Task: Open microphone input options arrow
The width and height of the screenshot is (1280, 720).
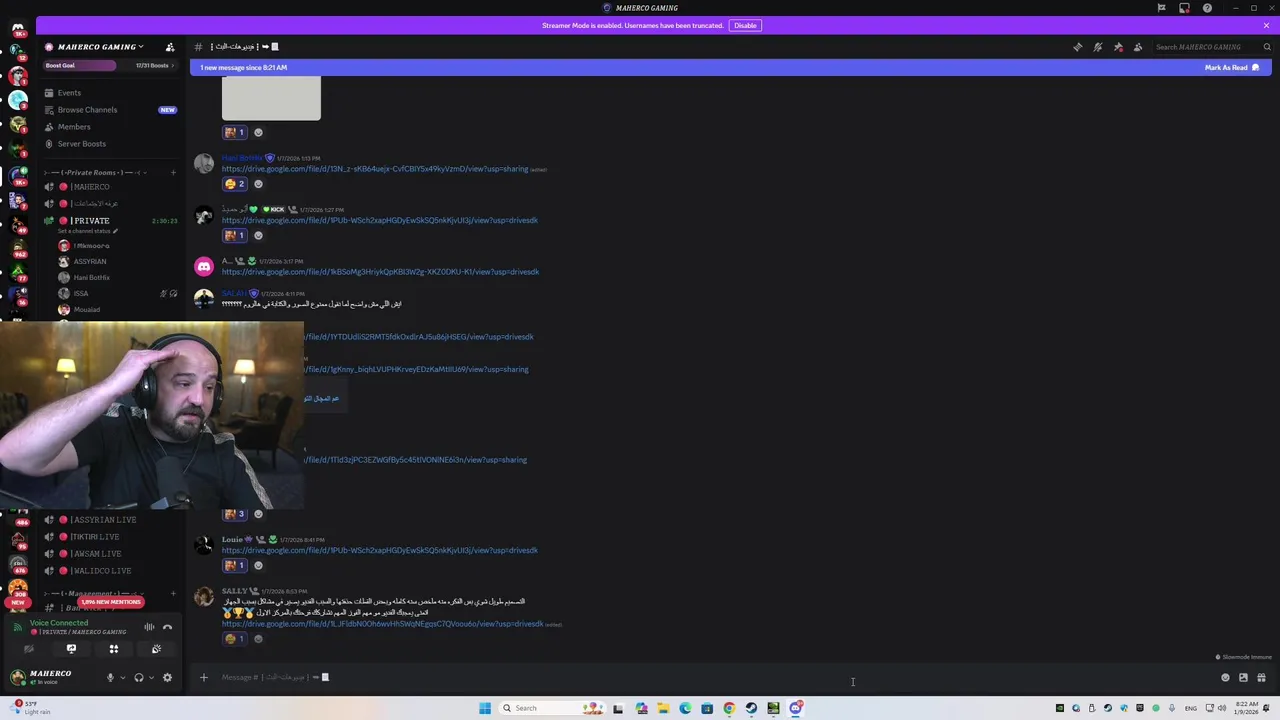Action: pyautogui.click(x=123, y=677)
